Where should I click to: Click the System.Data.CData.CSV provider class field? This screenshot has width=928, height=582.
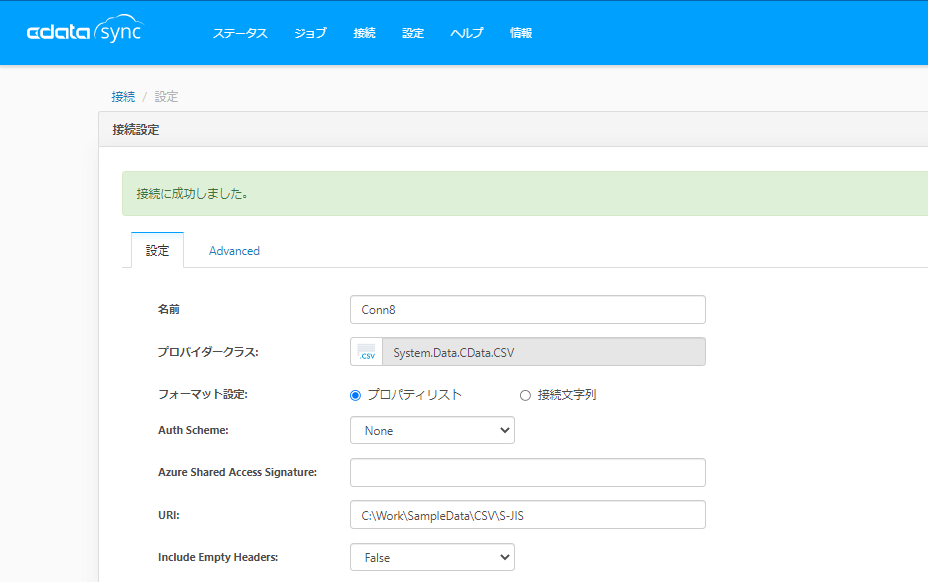pos(544,352)
